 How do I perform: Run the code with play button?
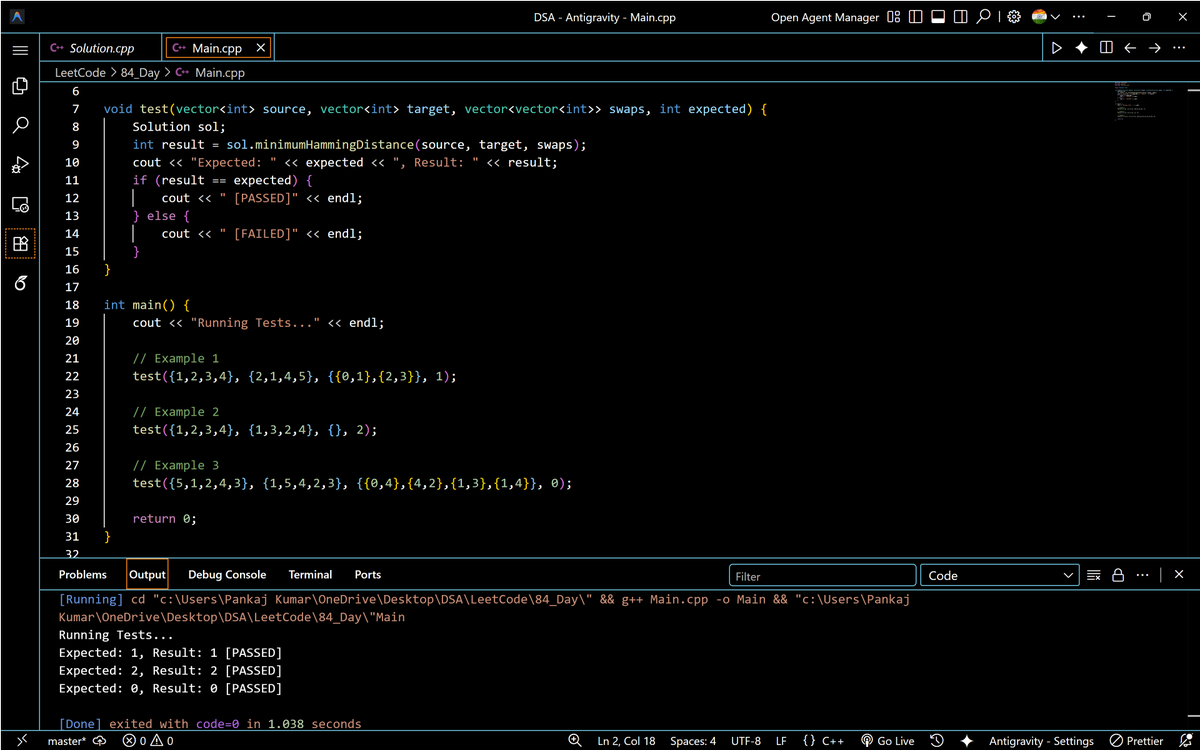pos(1057,48)
